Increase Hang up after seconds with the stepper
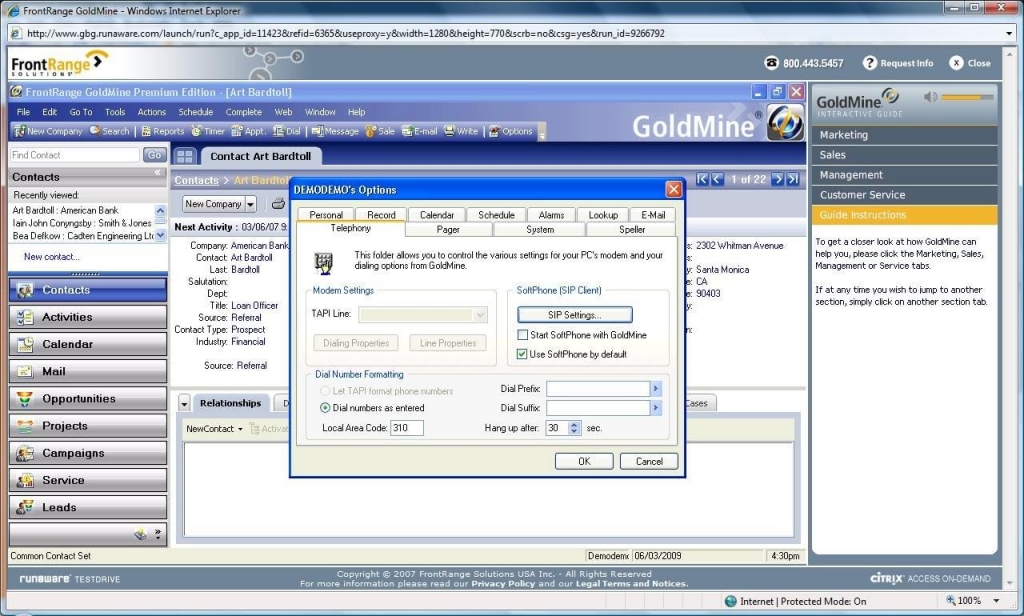Viewport: 1024px width, 616px height. pos(574,422)
